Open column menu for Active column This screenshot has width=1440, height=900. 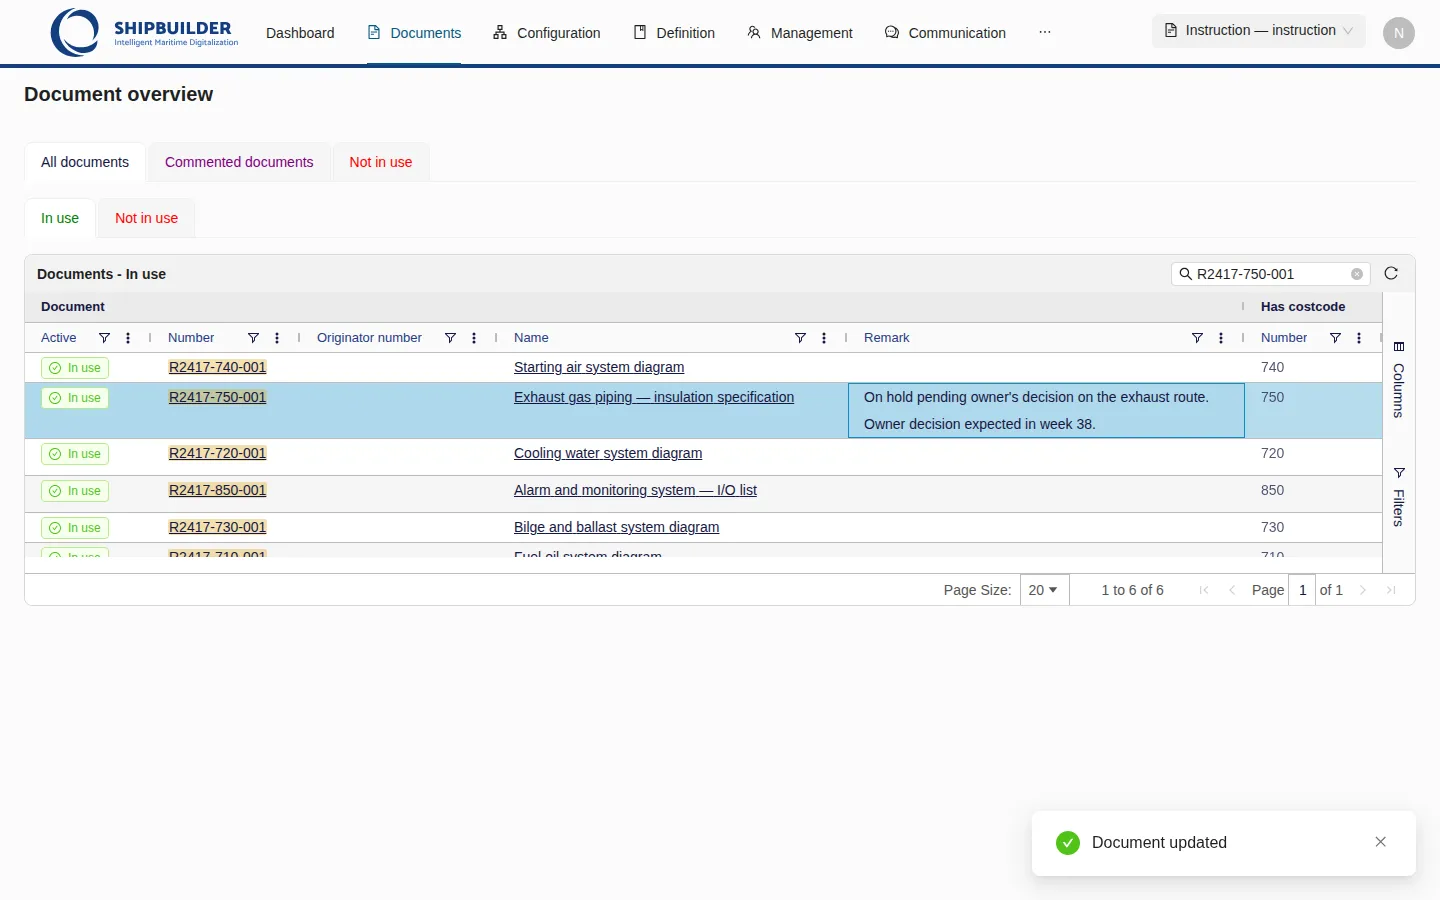click(128, 338)
